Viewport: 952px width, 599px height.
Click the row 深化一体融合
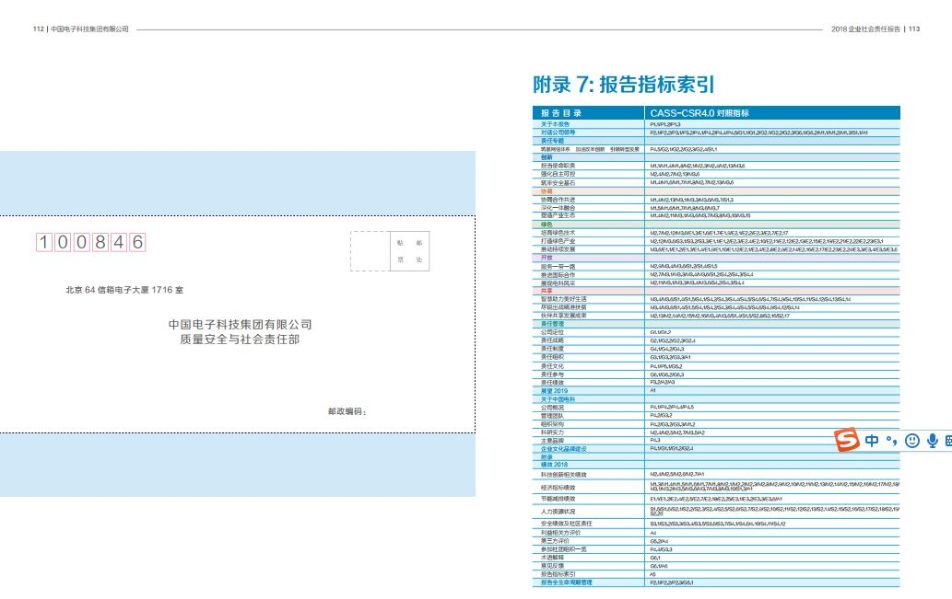pyautogui.click(x=716, y=208)
